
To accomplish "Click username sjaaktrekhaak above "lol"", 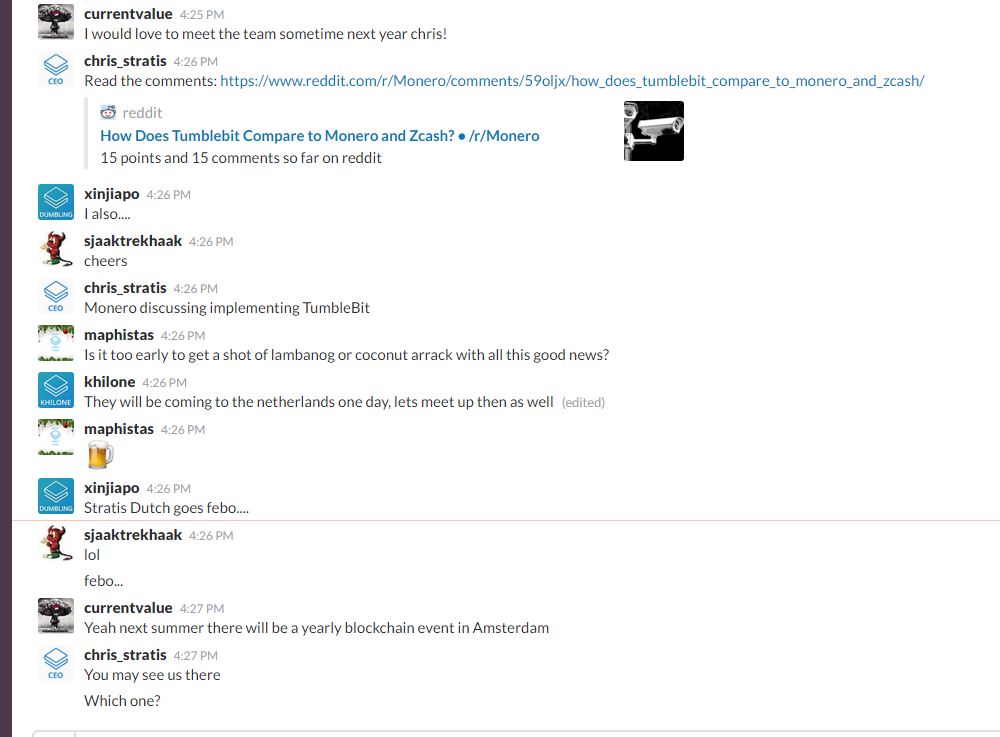I will coord(133,535).
